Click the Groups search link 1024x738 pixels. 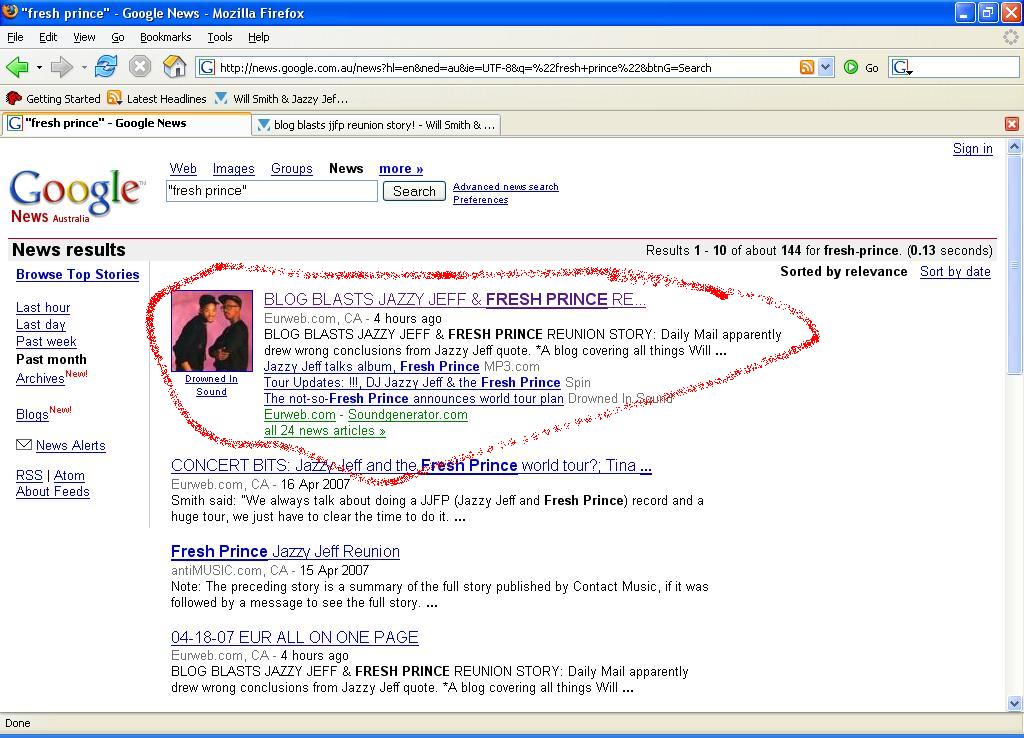(292, 168)
